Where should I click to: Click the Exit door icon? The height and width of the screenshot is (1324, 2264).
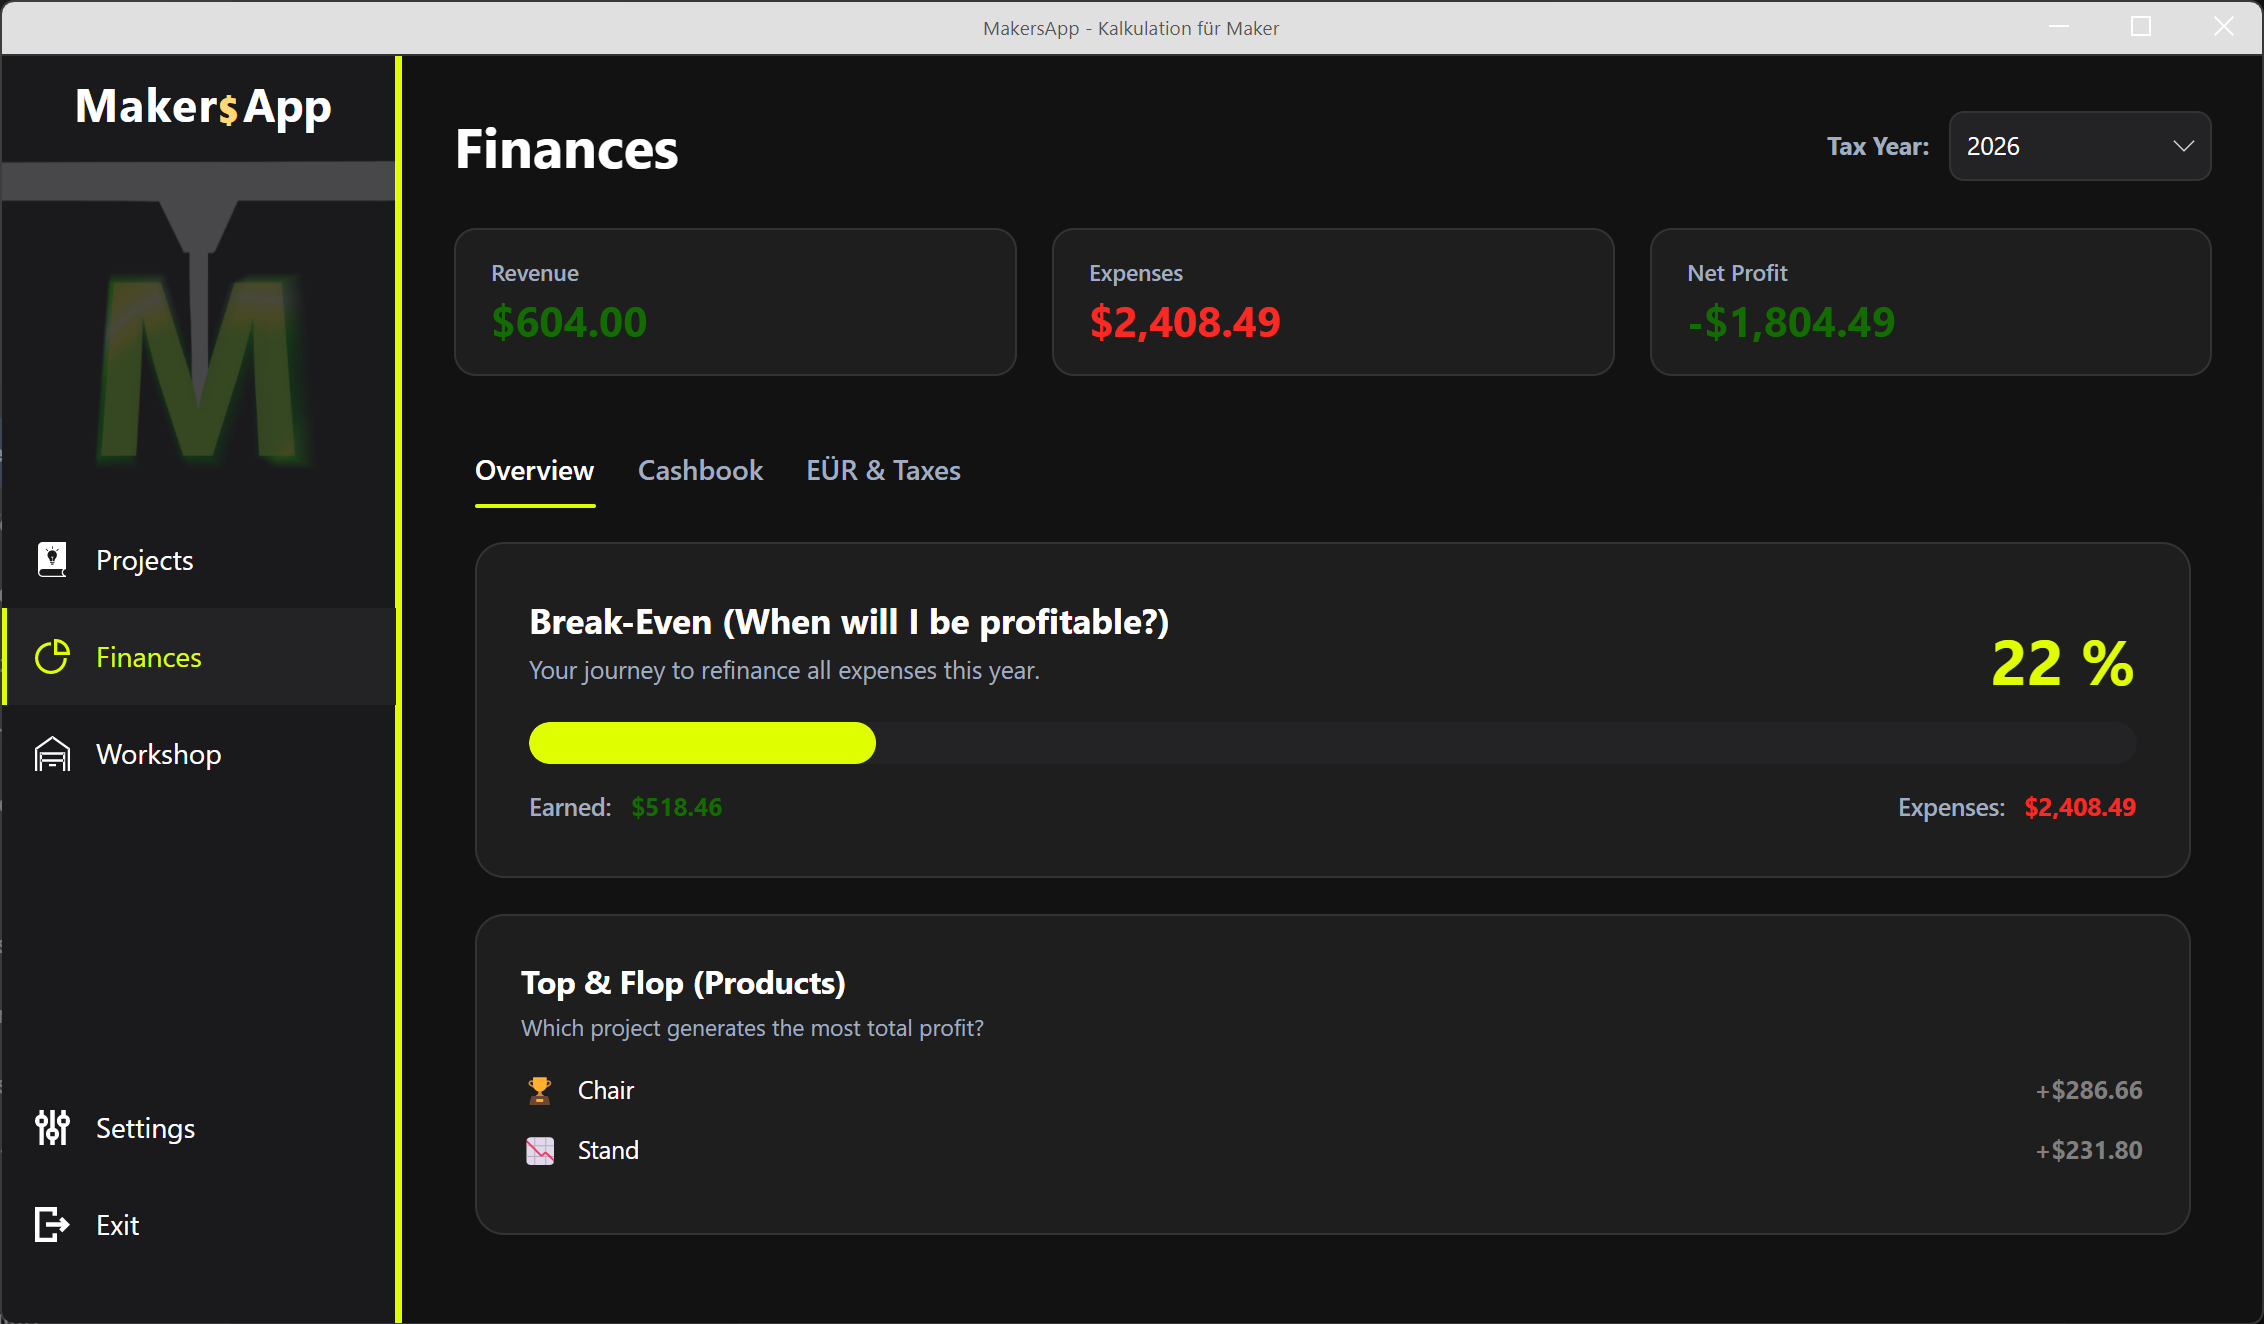[x=52, y=1225]
